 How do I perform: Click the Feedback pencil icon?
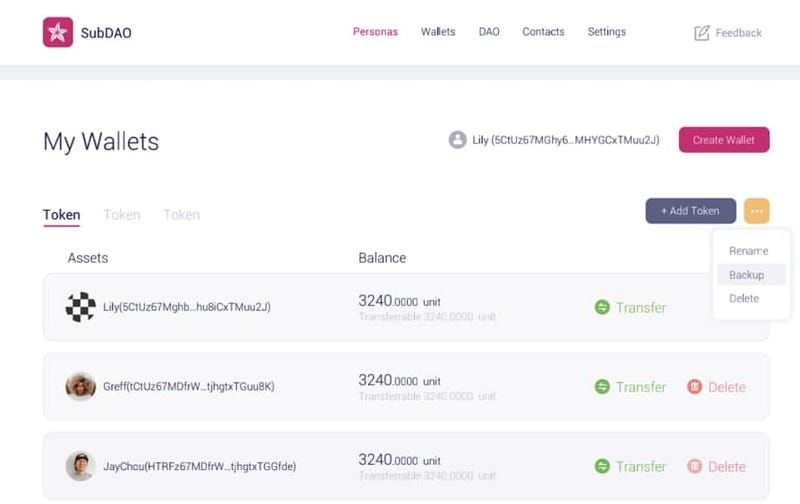pos(702,33)
